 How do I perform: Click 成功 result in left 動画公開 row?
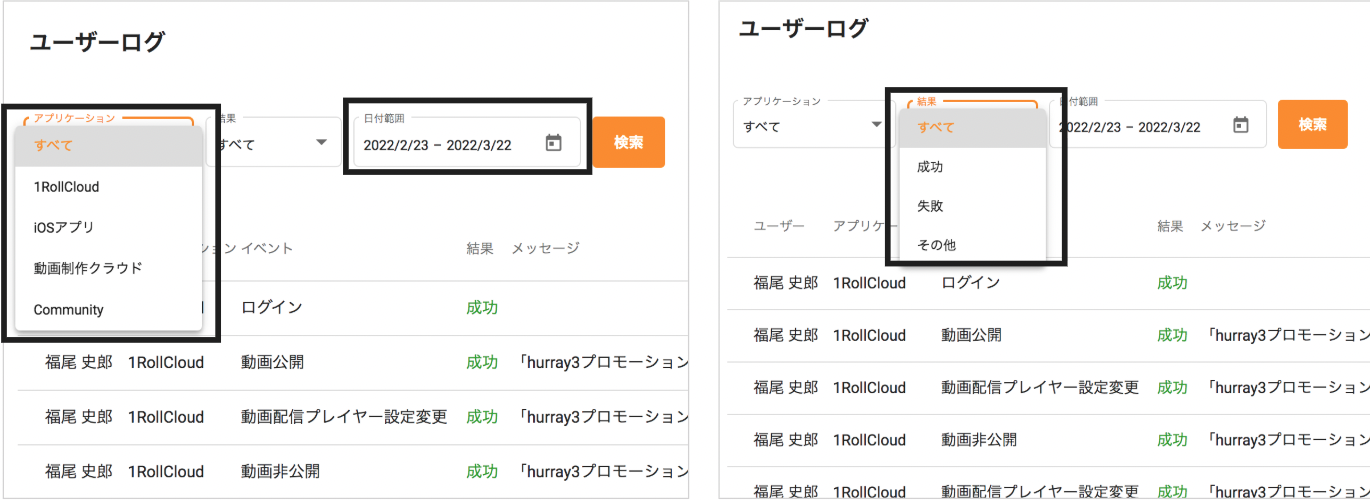[482, 362]
